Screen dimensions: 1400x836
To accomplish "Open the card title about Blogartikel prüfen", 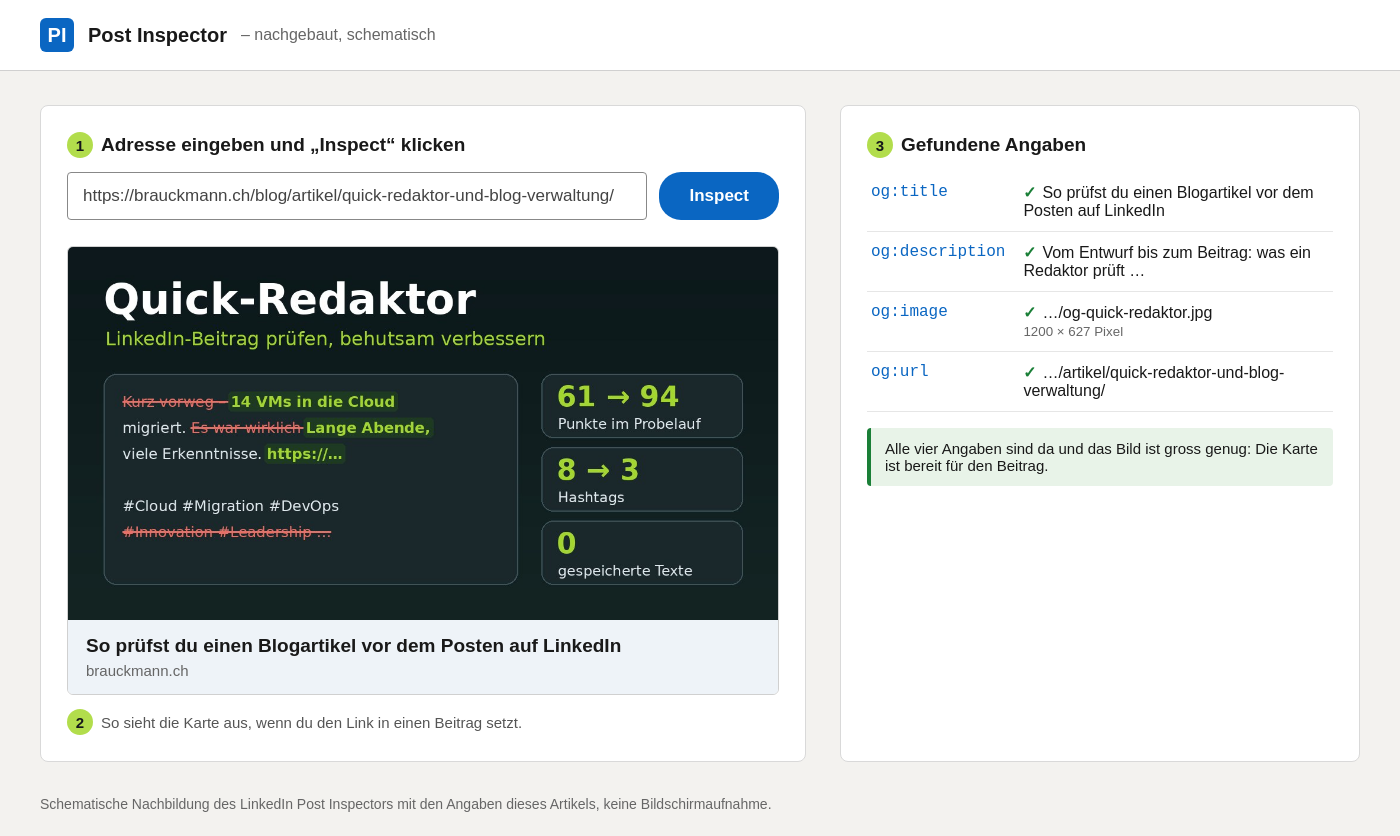I will tap(354, 646).
